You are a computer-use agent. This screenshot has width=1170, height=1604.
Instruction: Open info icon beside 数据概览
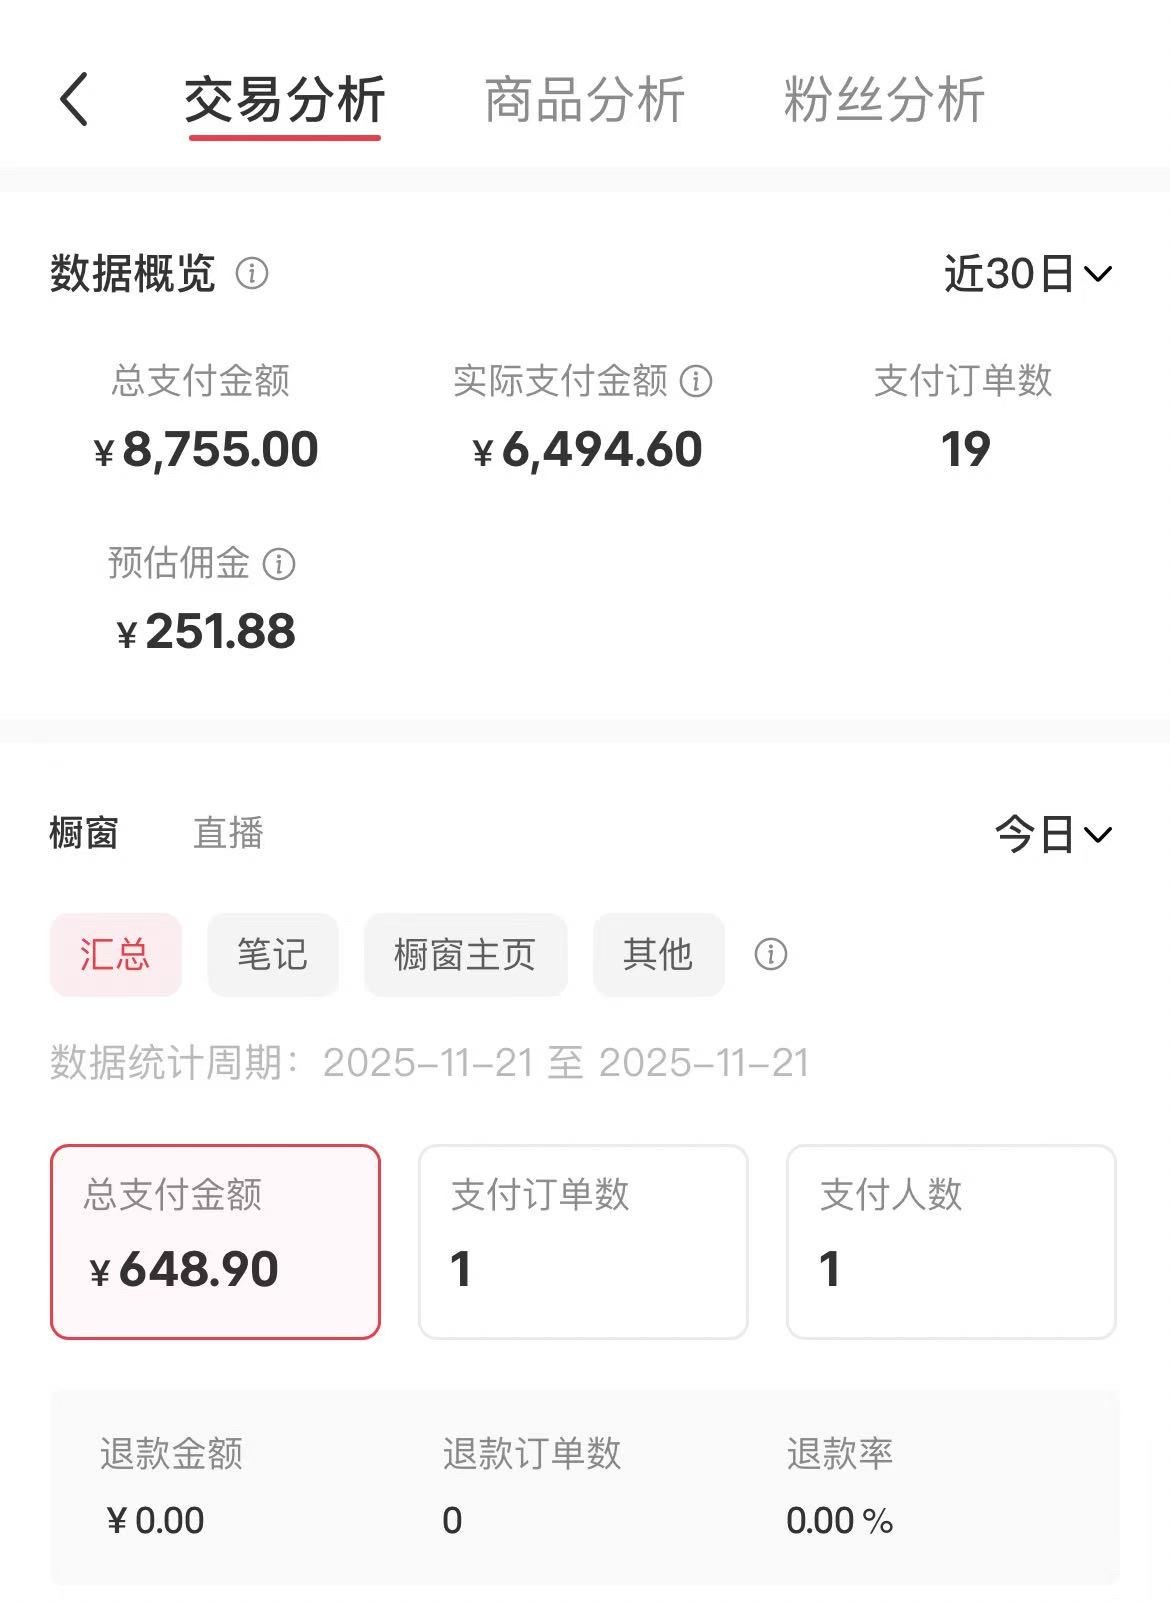[x=252, y=273]
